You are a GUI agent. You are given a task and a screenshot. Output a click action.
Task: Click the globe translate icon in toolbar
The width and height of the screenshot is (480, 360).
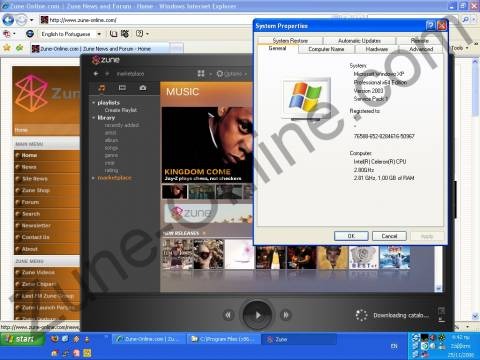(x=30, y=34)
